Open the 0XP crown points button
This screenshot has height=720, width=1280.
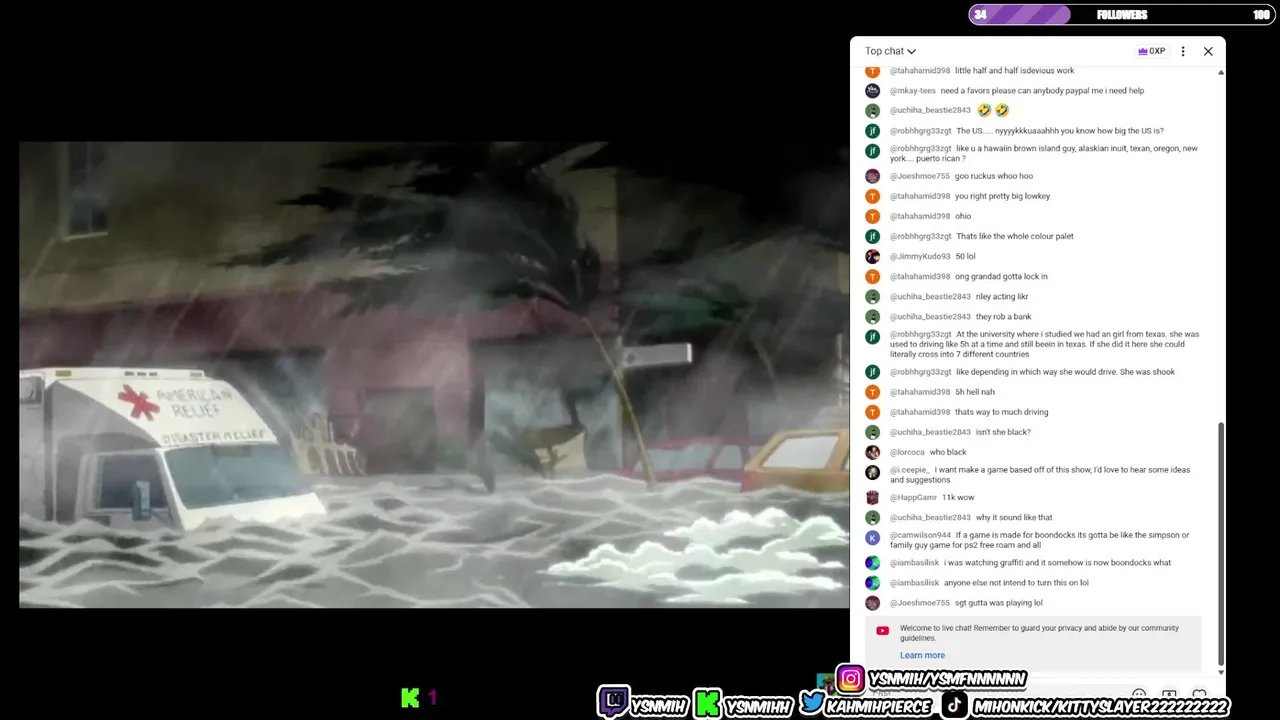1151,51
